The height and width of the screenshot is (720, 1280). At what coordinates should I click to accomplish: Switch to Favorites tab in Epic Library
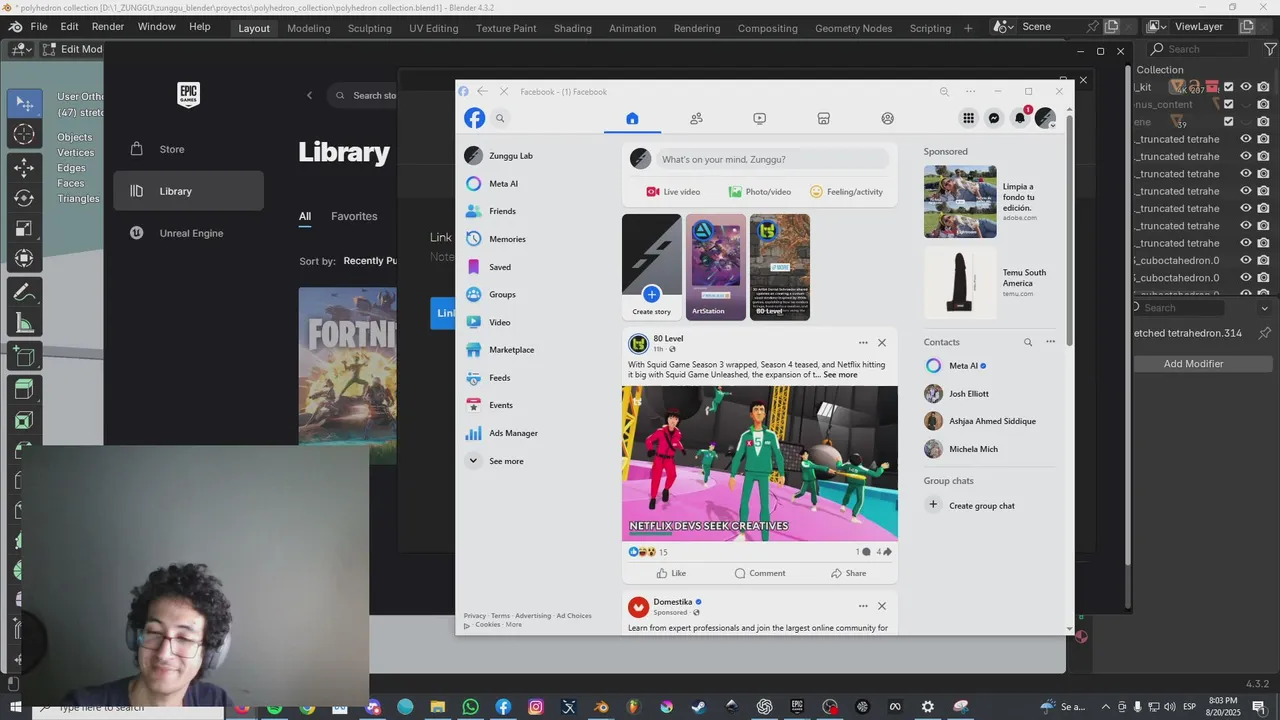(x=354, y=216)
